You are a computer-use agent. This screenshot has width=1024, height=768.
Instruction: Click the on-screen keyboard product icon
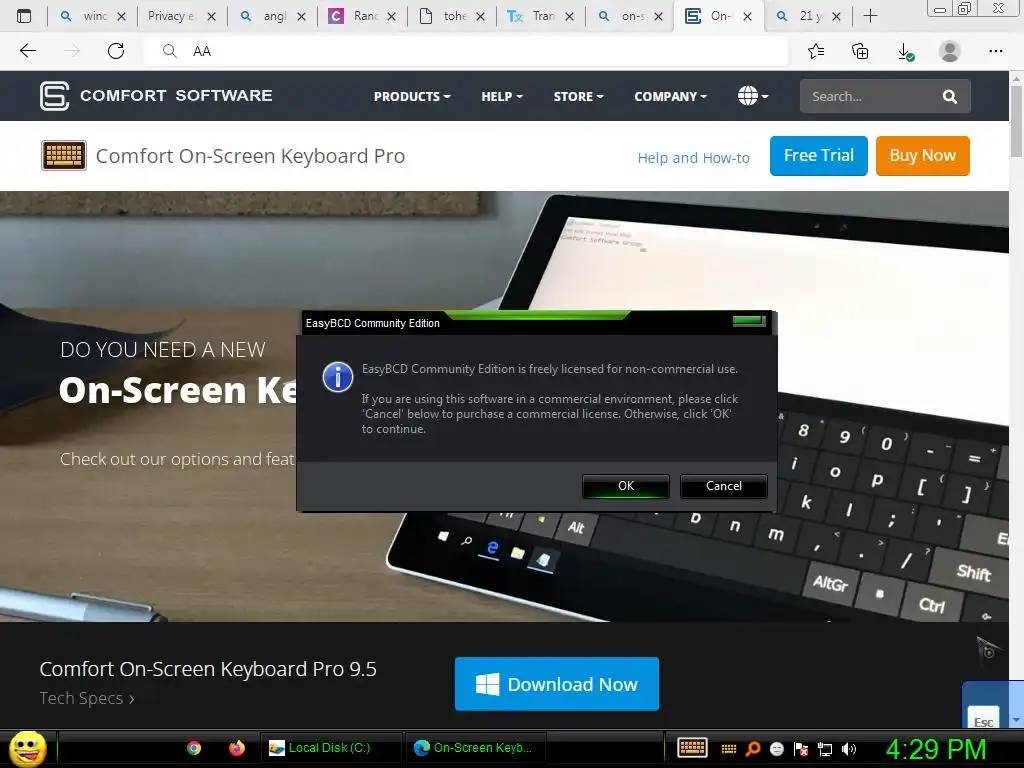(63, 155)
